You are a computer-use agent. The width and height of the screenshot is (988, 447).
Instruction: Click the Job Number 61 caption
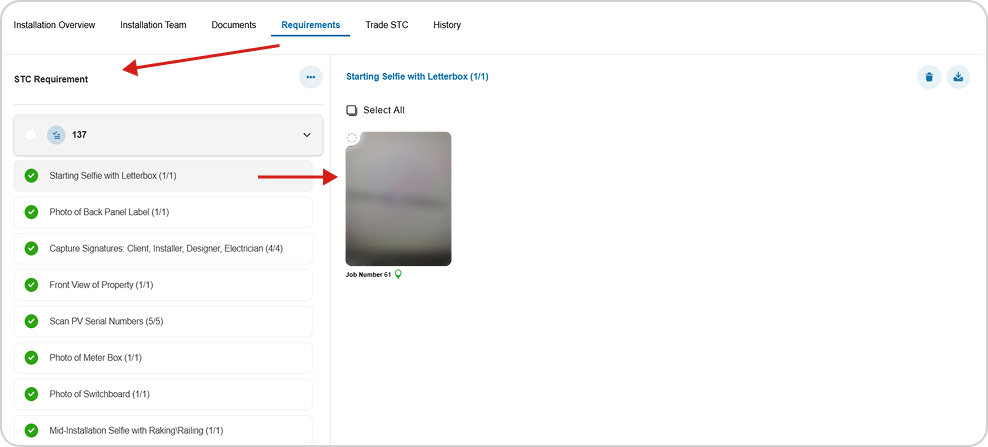click(369, 275)
